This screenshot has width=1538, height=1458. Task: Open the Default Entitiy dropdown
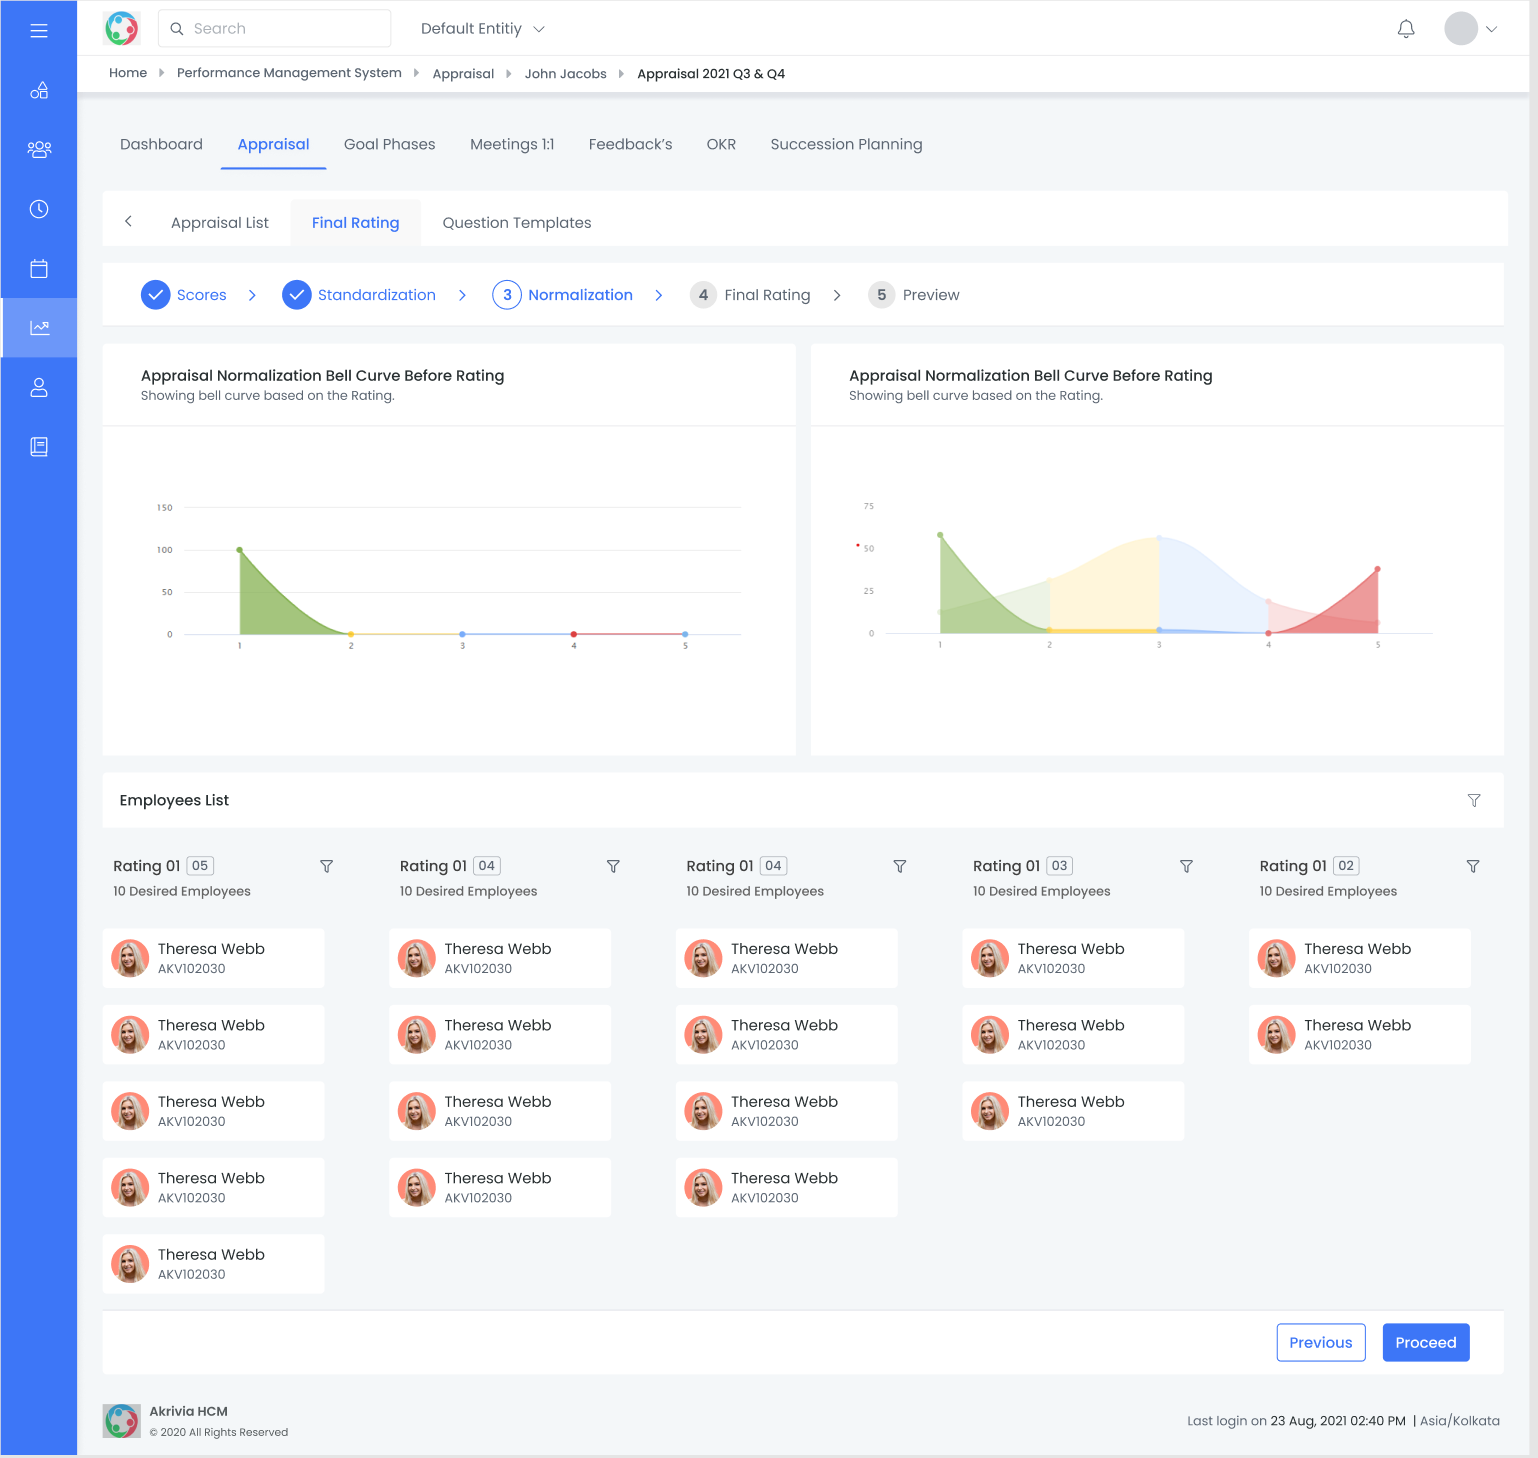tap(483, 28)
